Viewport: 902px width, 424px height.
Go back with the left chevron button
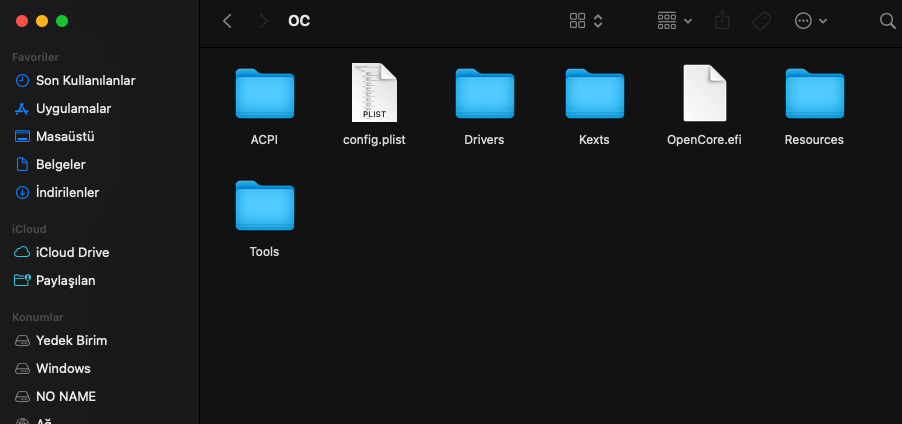pyautogui.click(x=227, y=21)
